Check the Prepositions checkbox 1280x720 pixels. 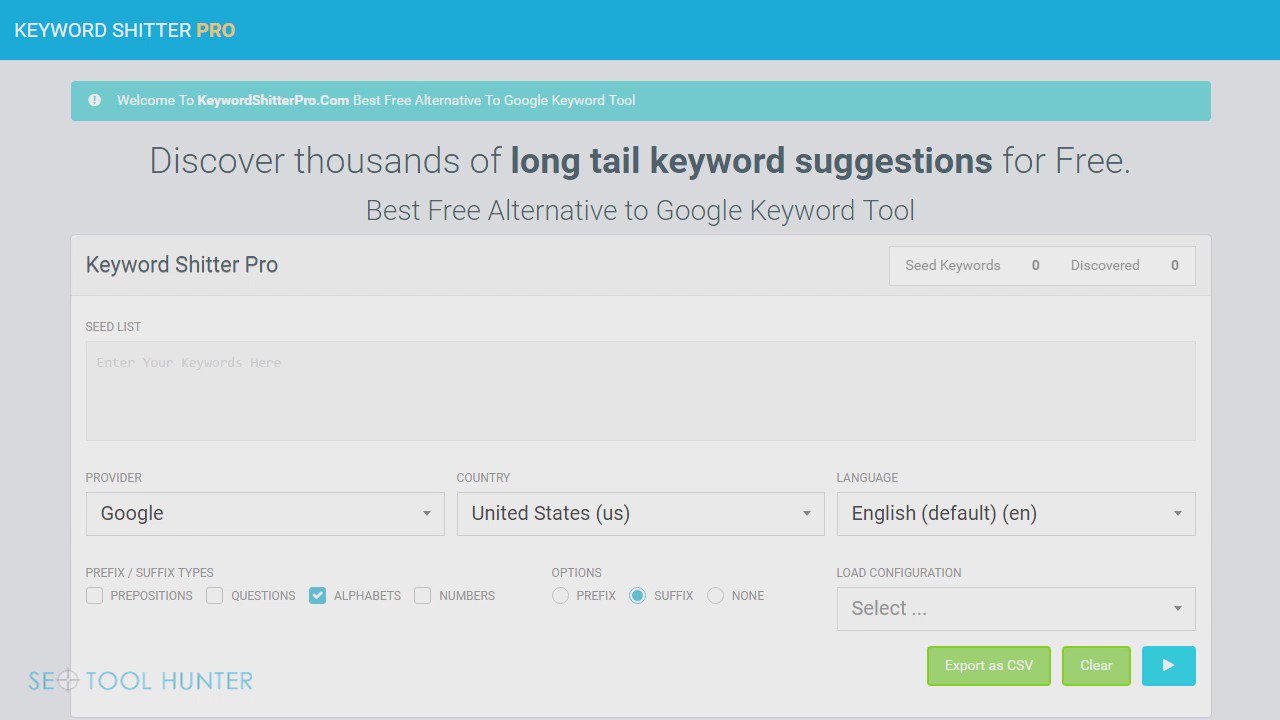pyautogui.click(x=95, y=596)
